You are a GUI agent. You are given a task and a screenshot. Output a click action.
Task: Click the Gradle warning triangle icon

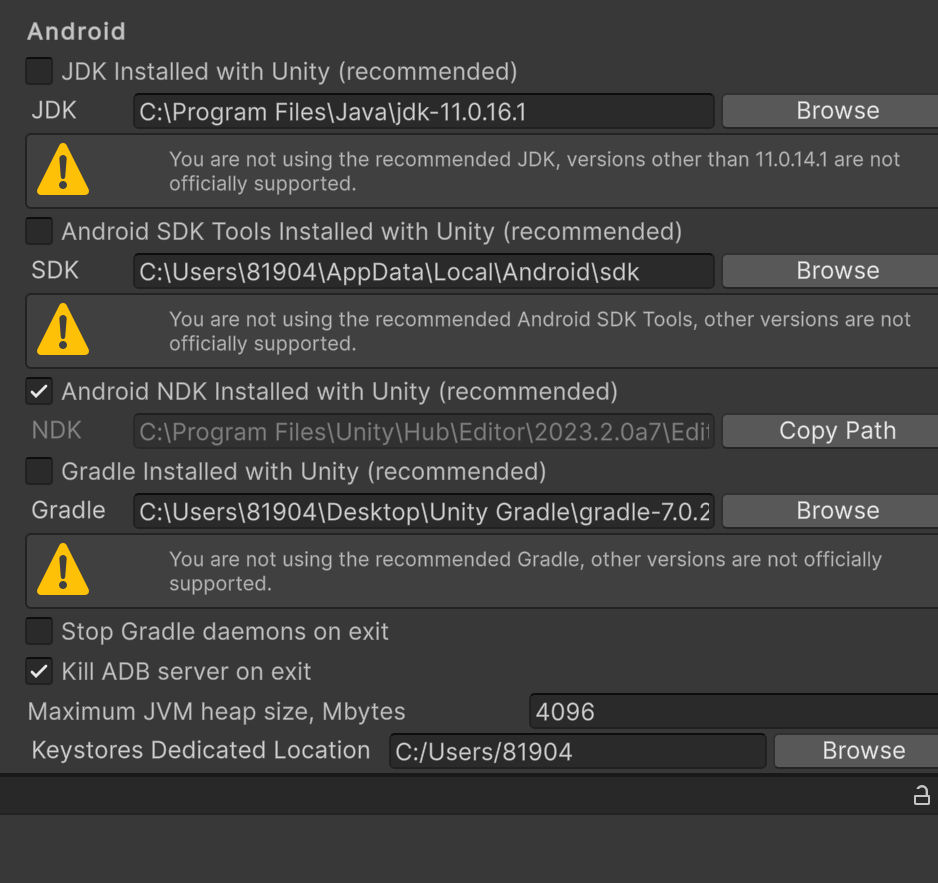[62, 570]
